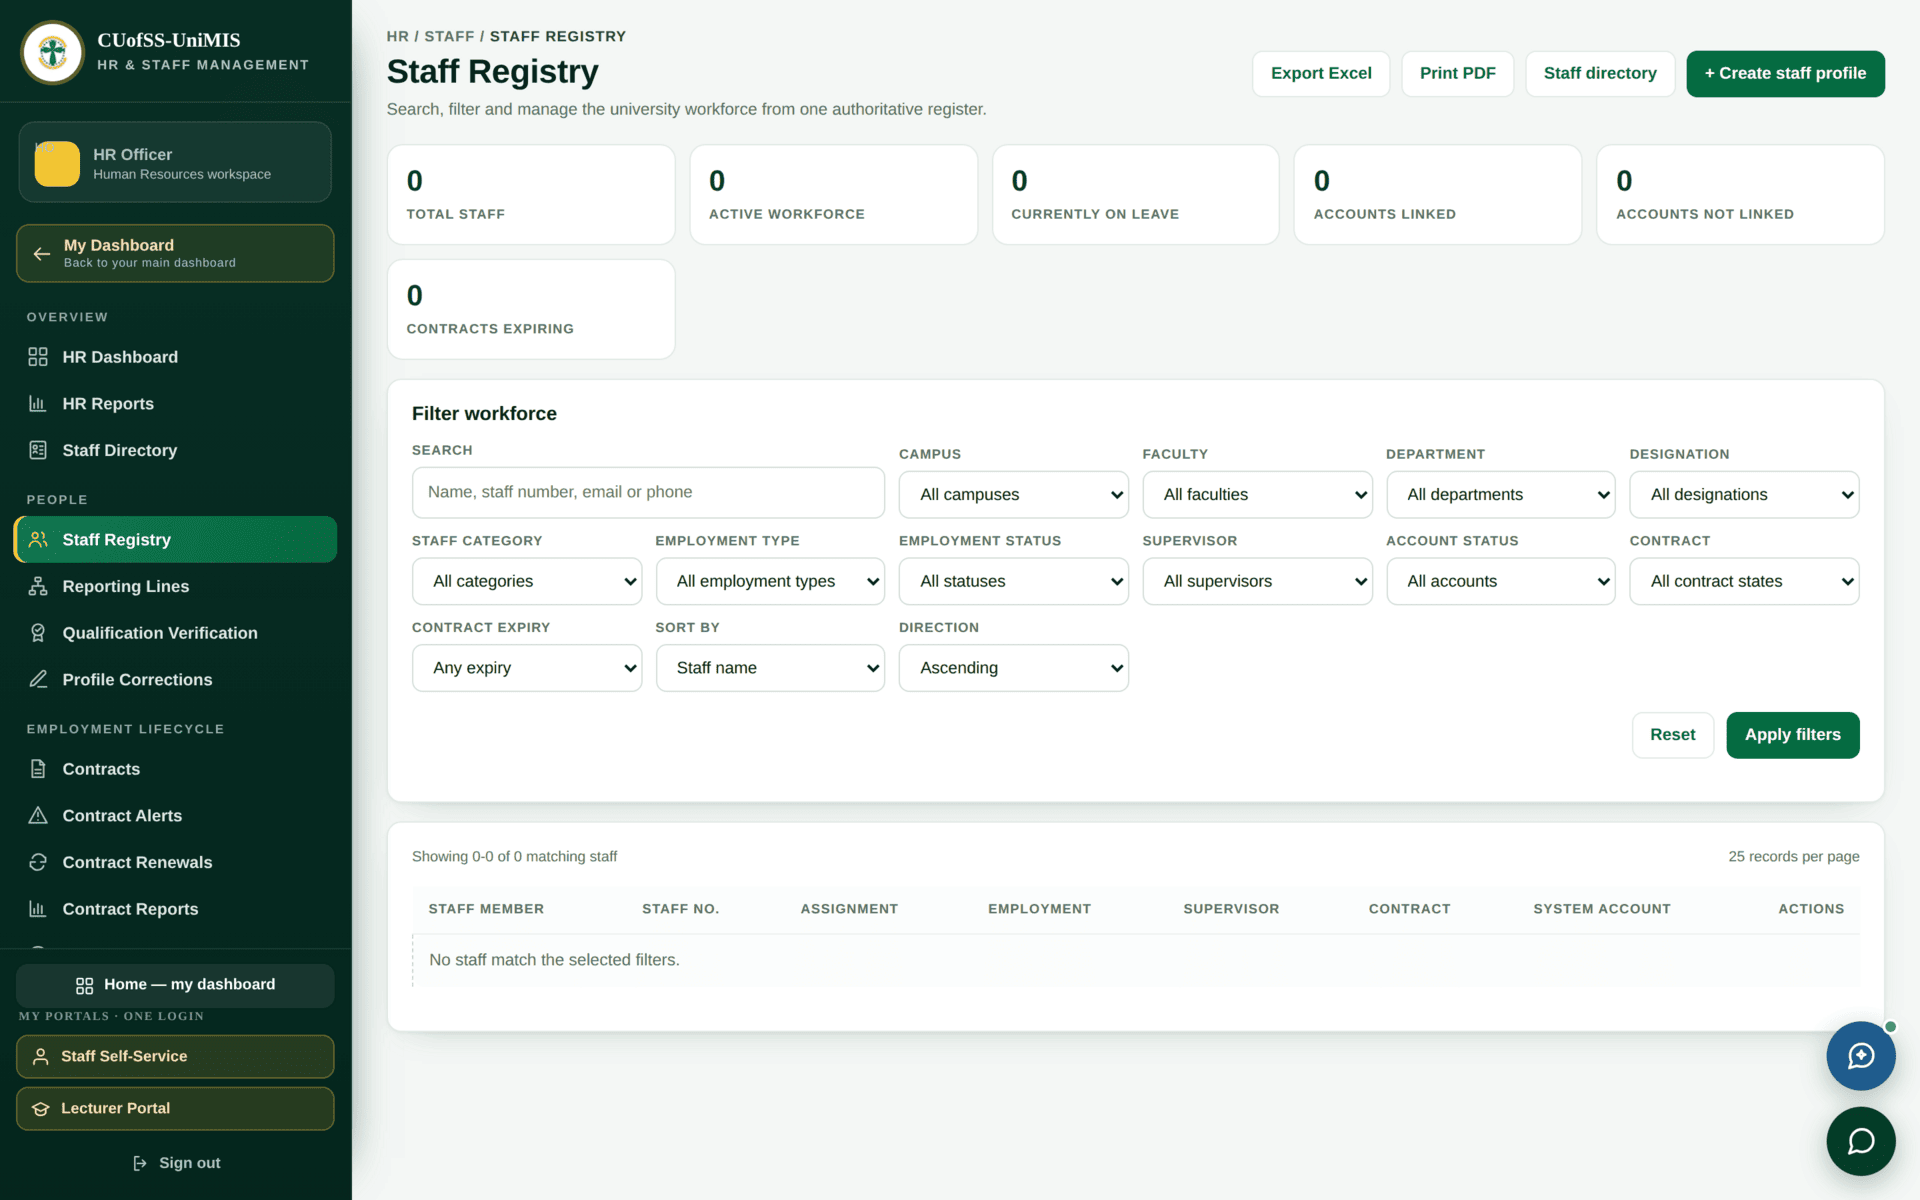
Task: Open the Supervisor dropdown
Action: pyautogui.click(x=1257, y=581)
